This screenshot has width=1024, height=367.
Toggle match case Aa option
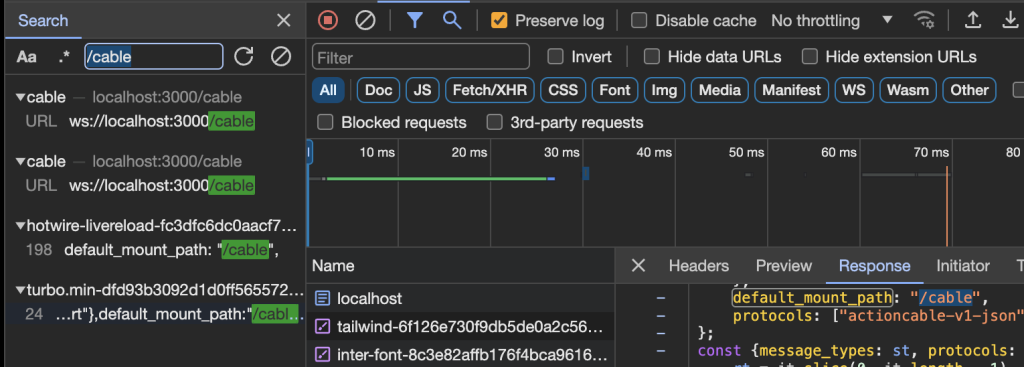pyautogui.click(x=27, y=57)
